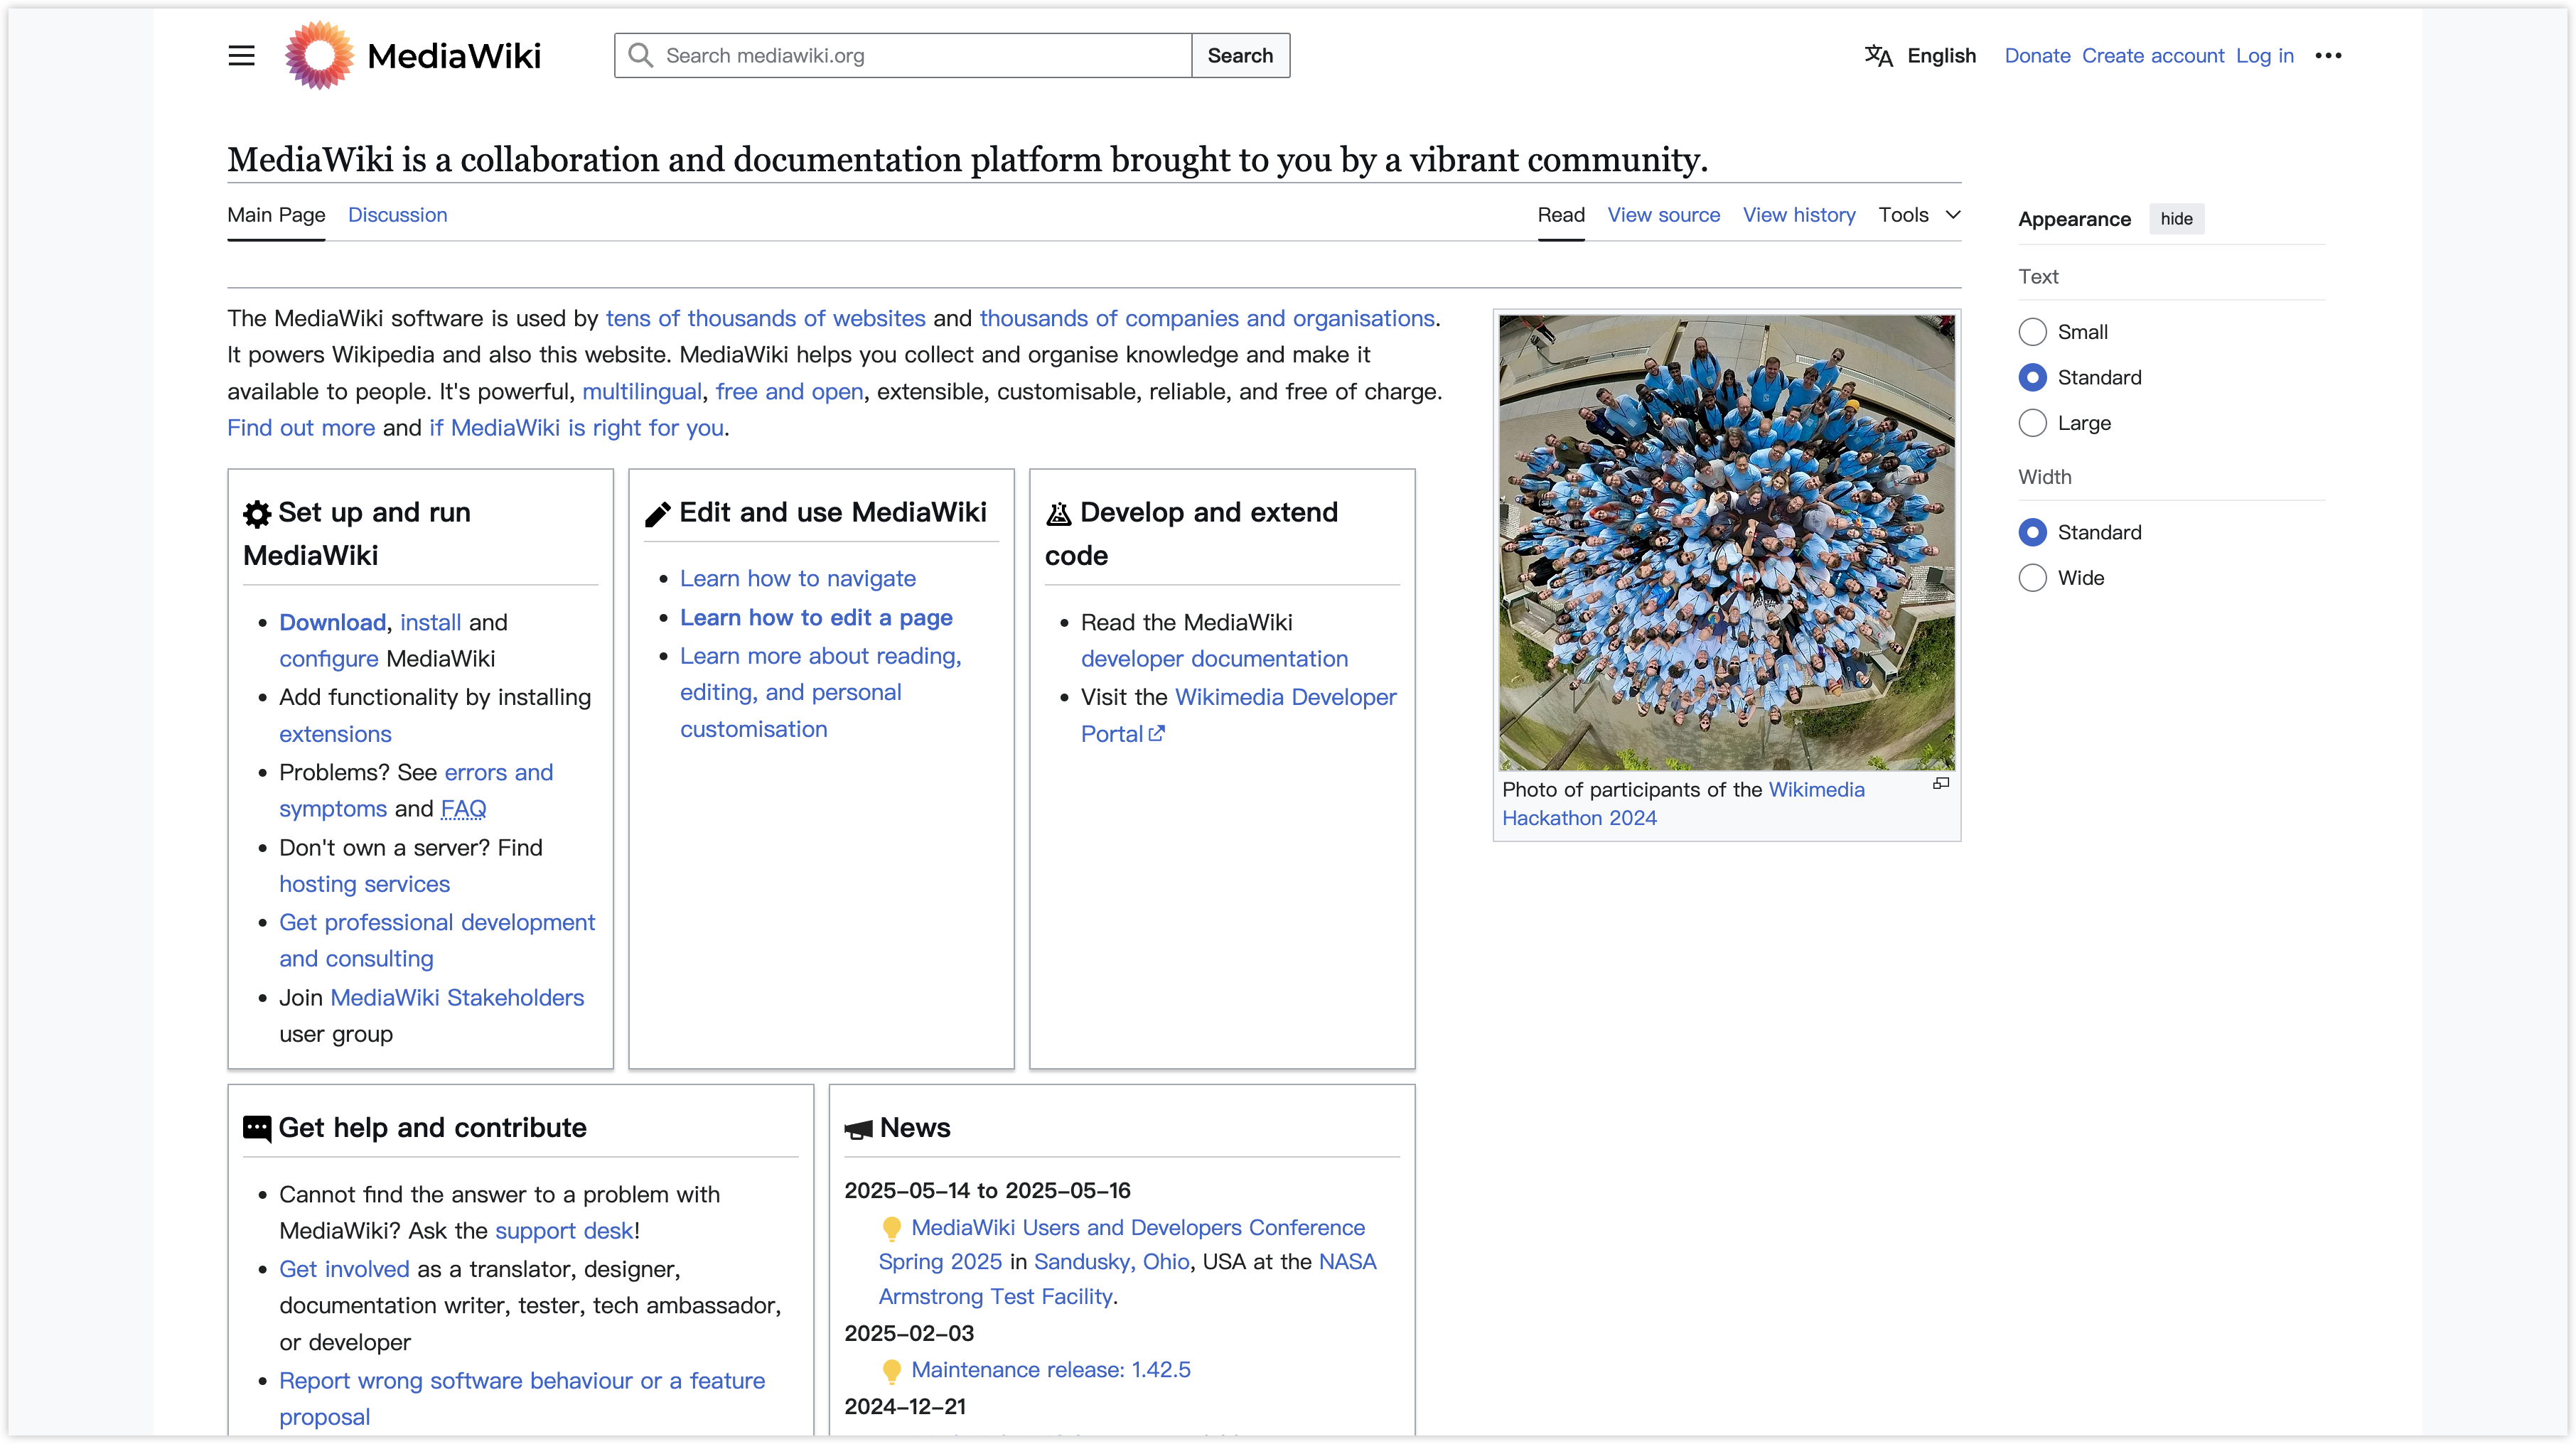
Task: Click the Get involved link
Action: pos(344,1270)
